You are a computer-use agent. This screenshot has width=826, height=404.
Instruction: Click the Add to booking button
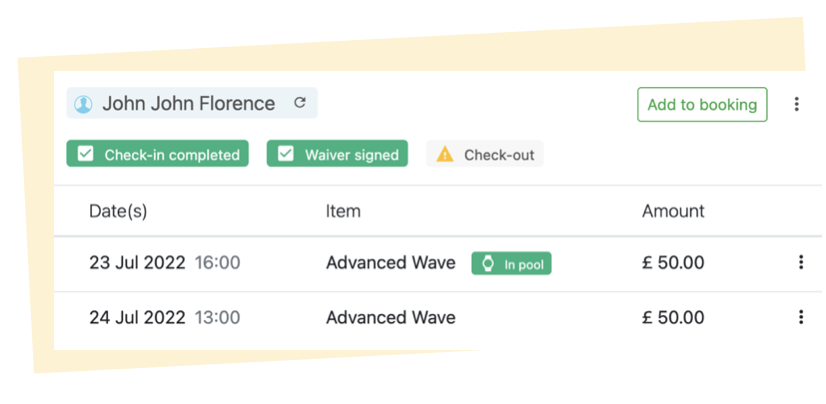click(x=702, y=104)
